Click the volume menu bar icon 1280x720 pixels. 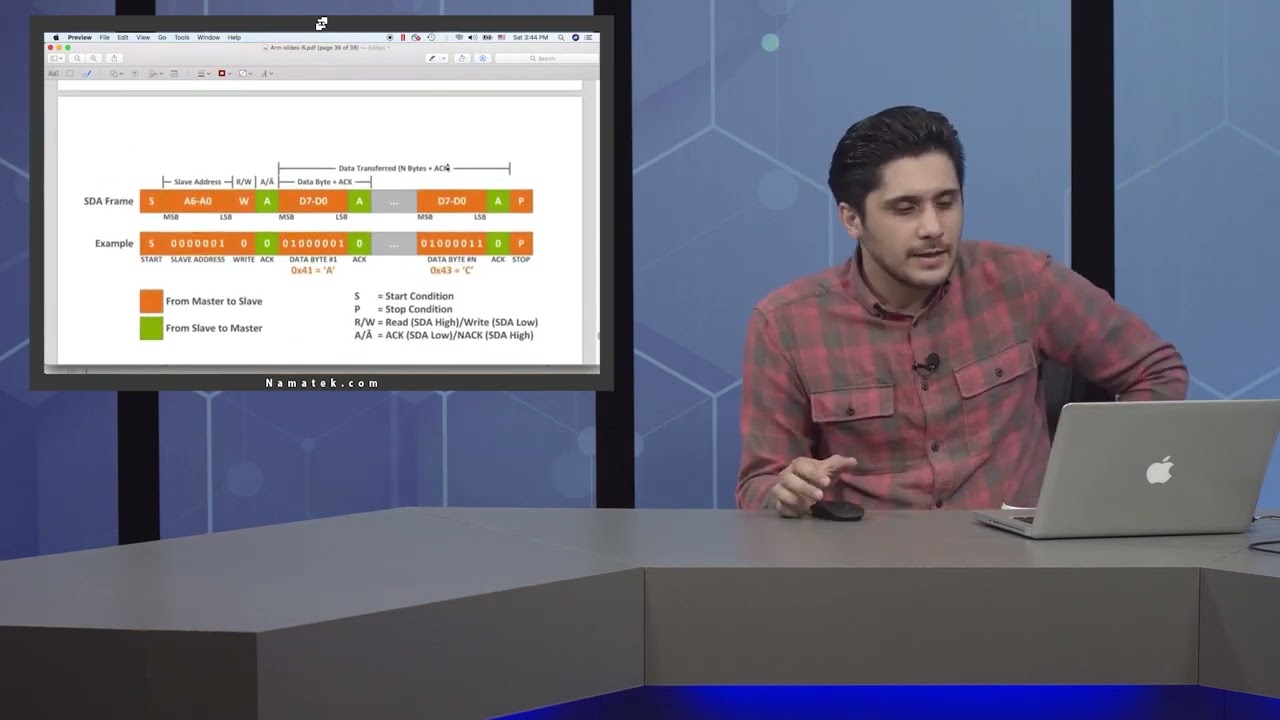click(473, 37)
